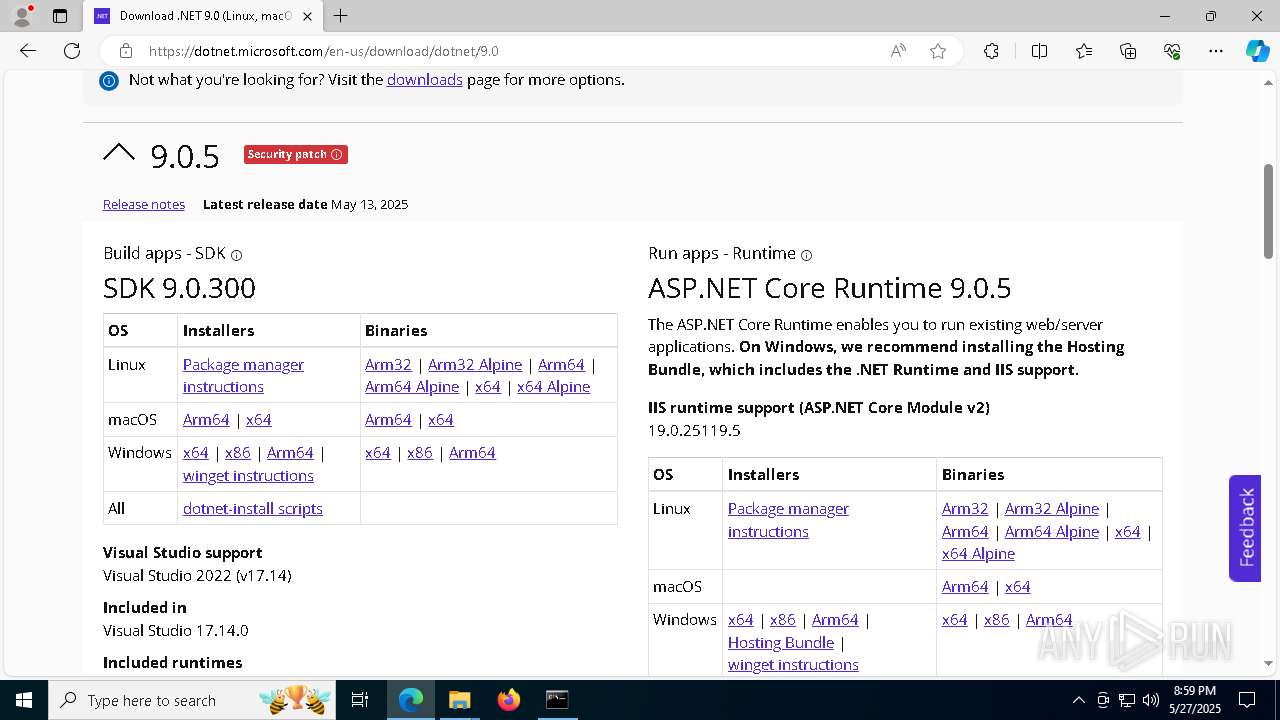
Task: Open ASP.NET Runtime Linux Package manager instructions
Action: pyautogui.click(x=788, y=520)
